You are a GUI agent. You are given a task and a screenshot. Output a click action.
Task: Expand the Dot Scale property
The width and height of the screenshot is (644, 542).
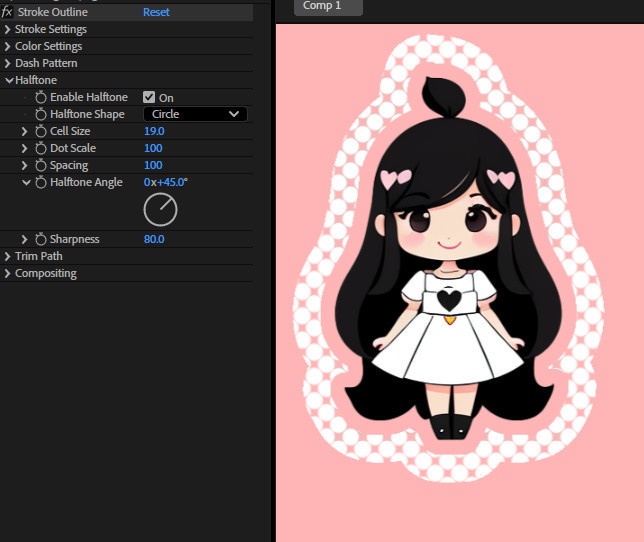coord(24,148)
